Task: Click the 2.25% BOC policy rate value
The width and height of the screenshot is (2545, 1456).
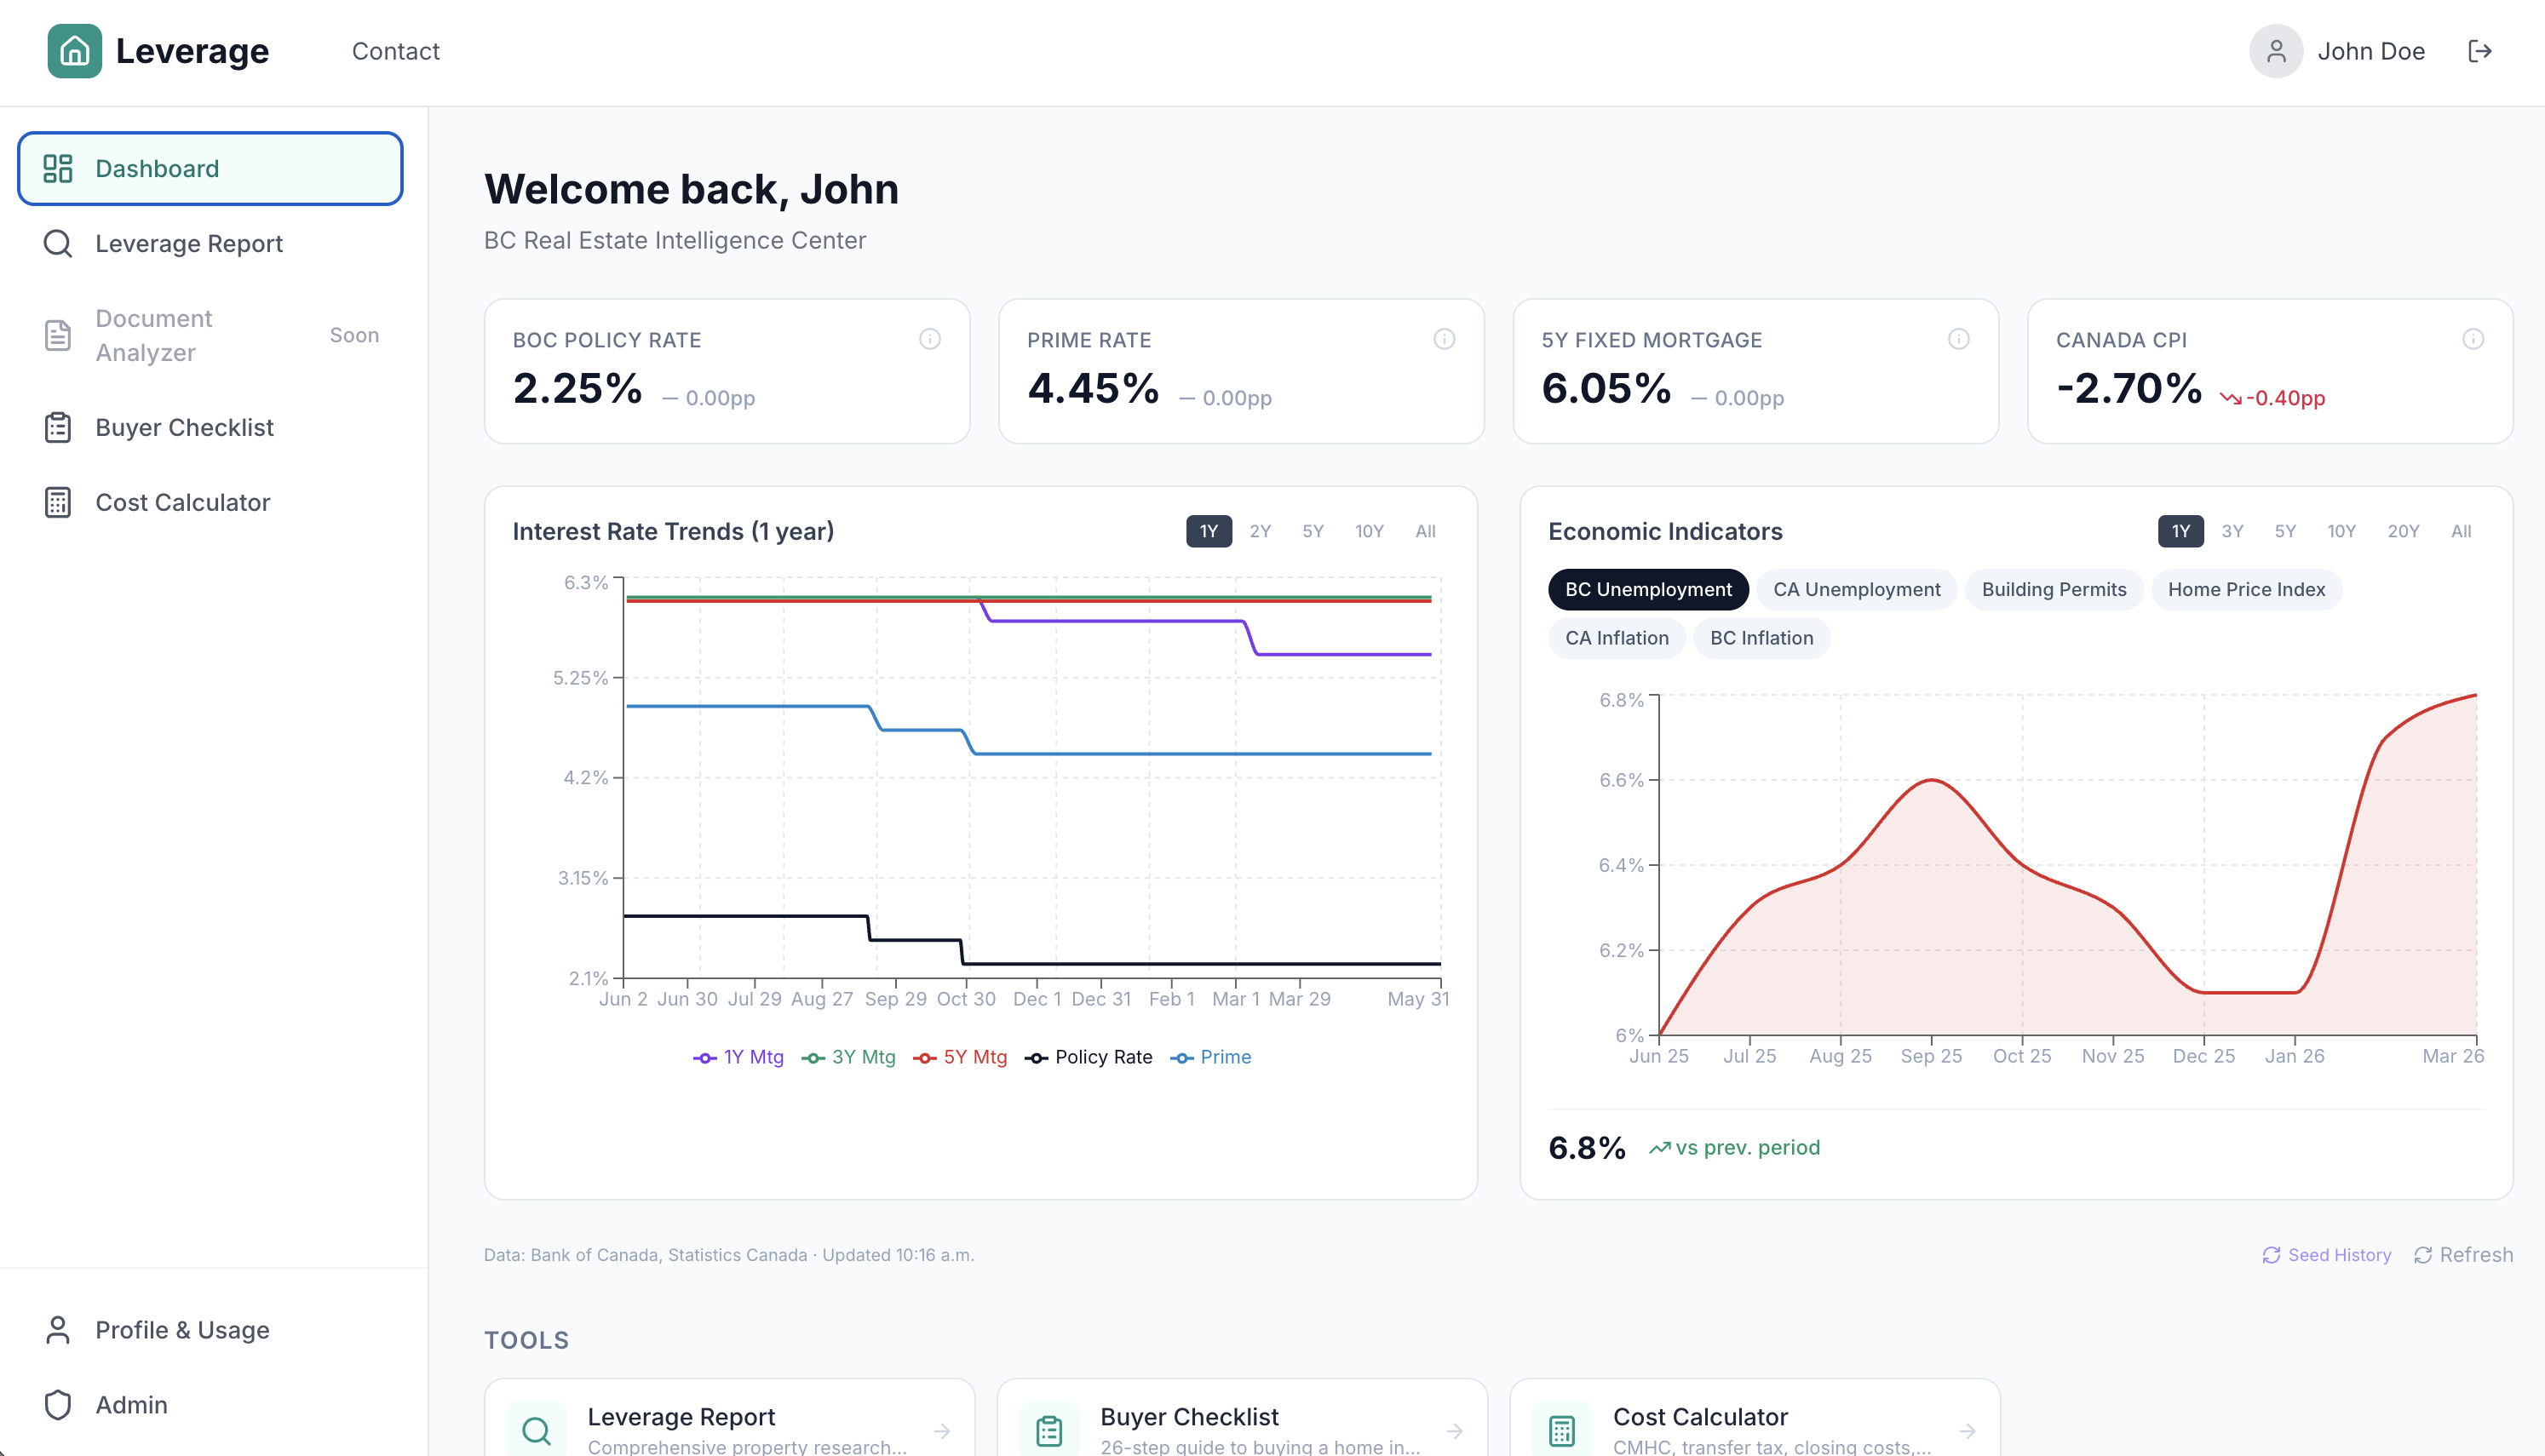Action: pos(577,388)
